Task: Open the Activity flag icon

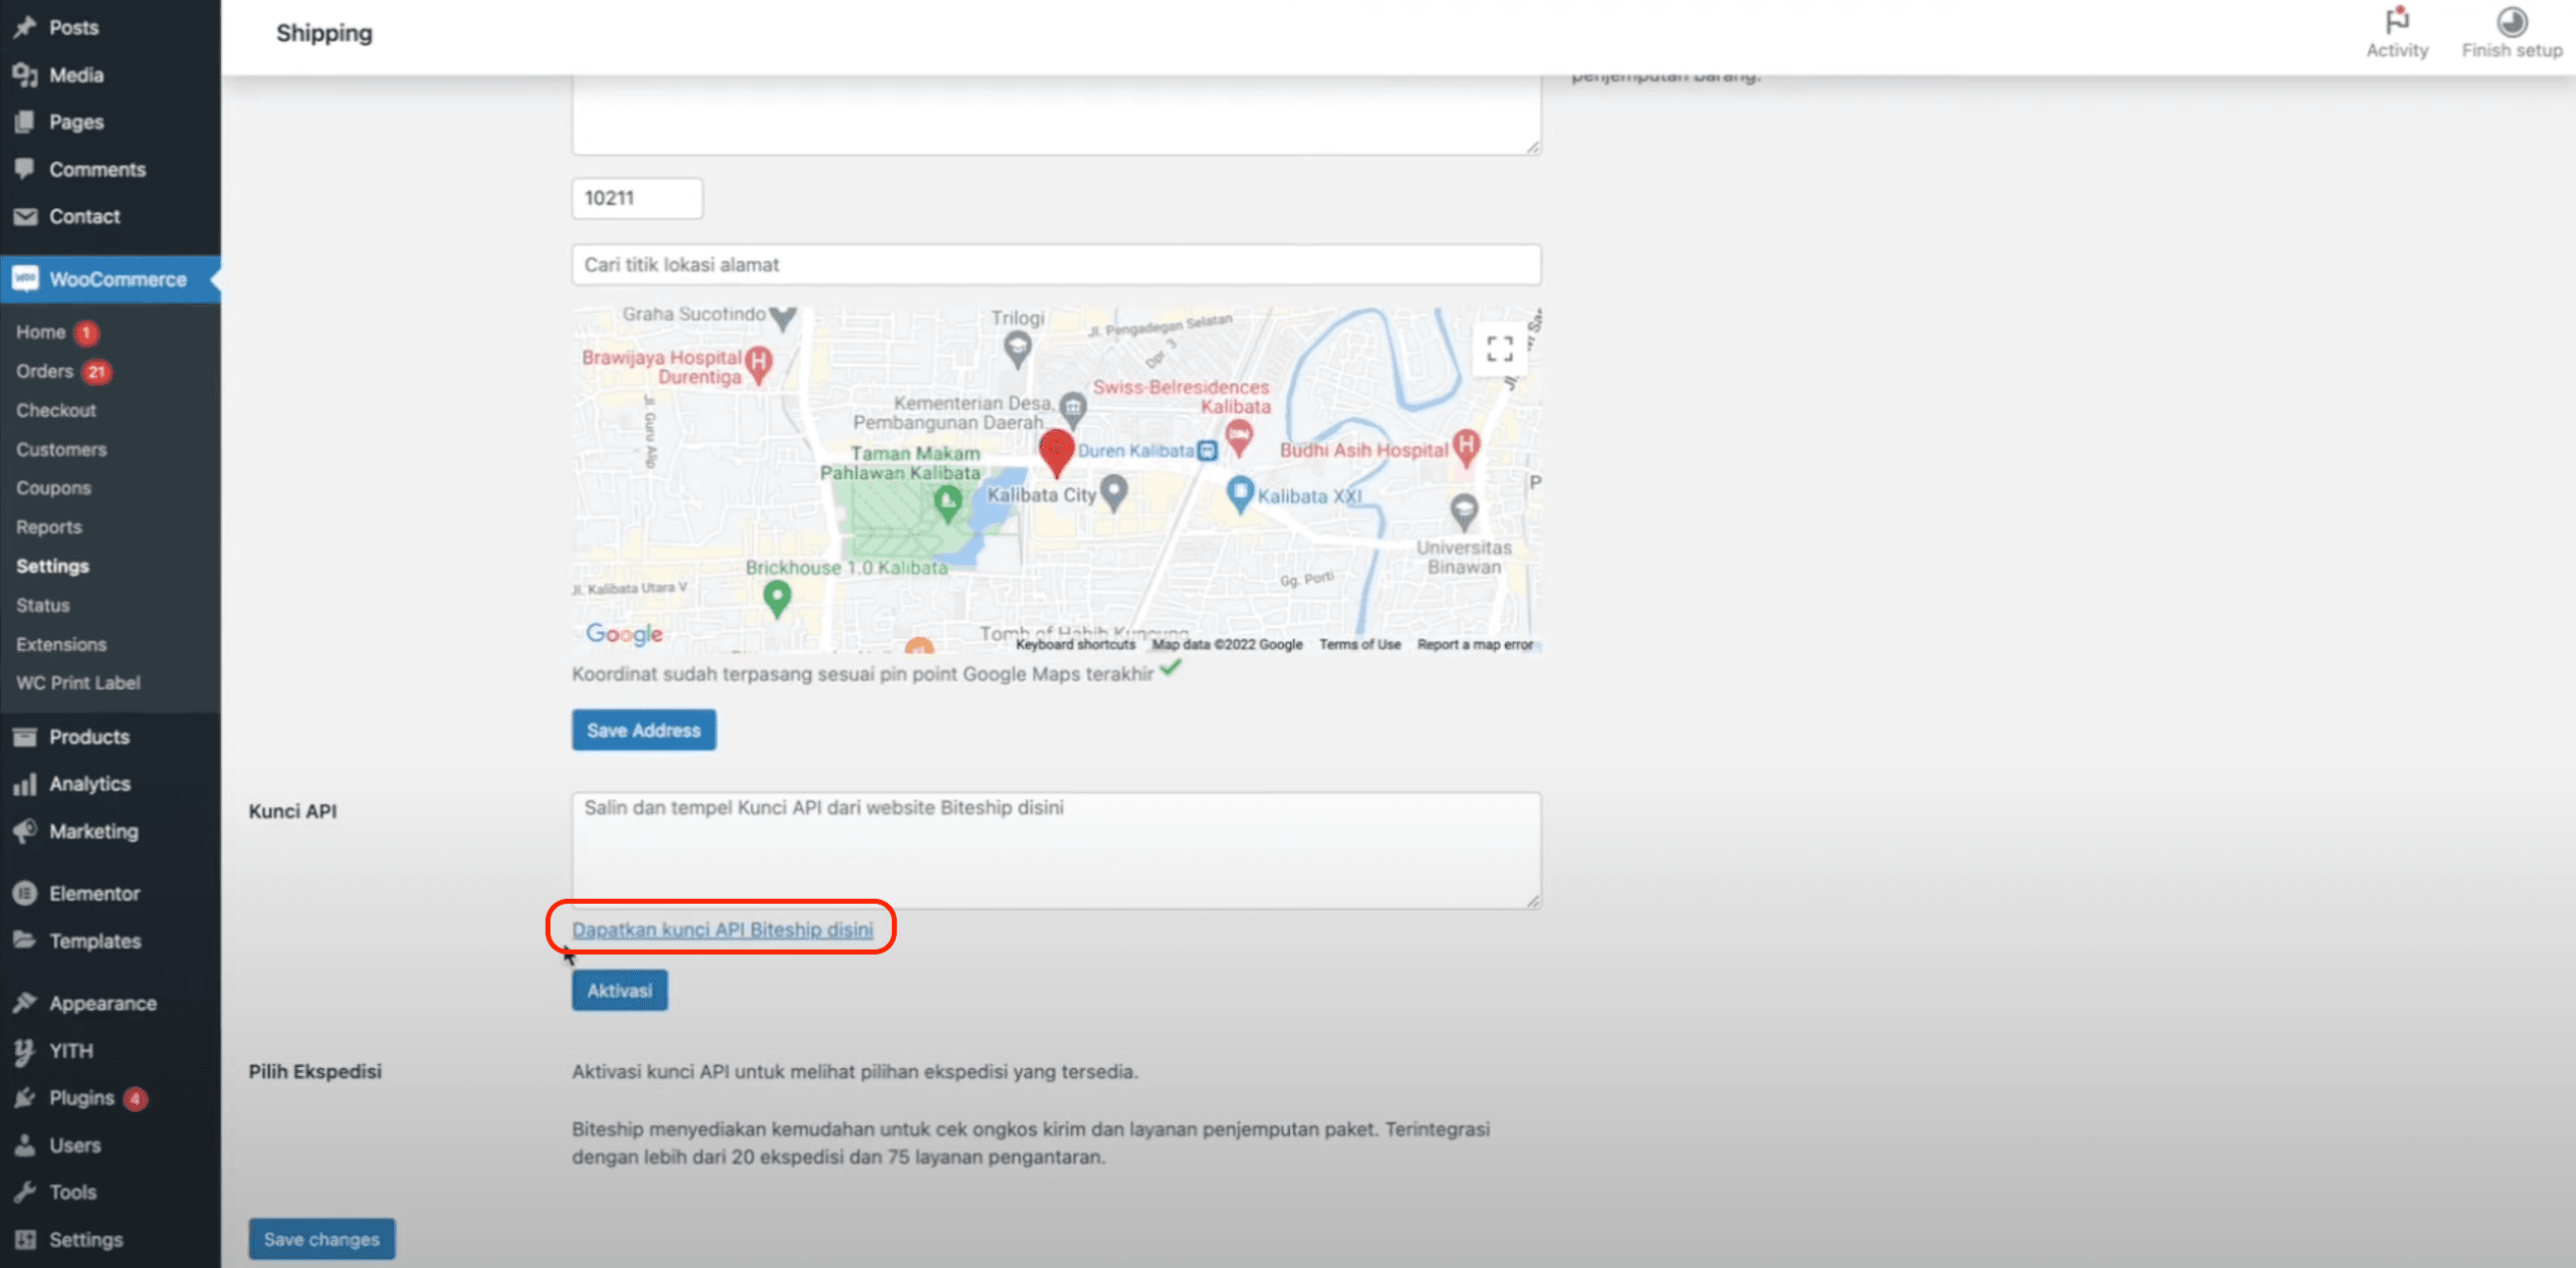Action: [2396, 20]
